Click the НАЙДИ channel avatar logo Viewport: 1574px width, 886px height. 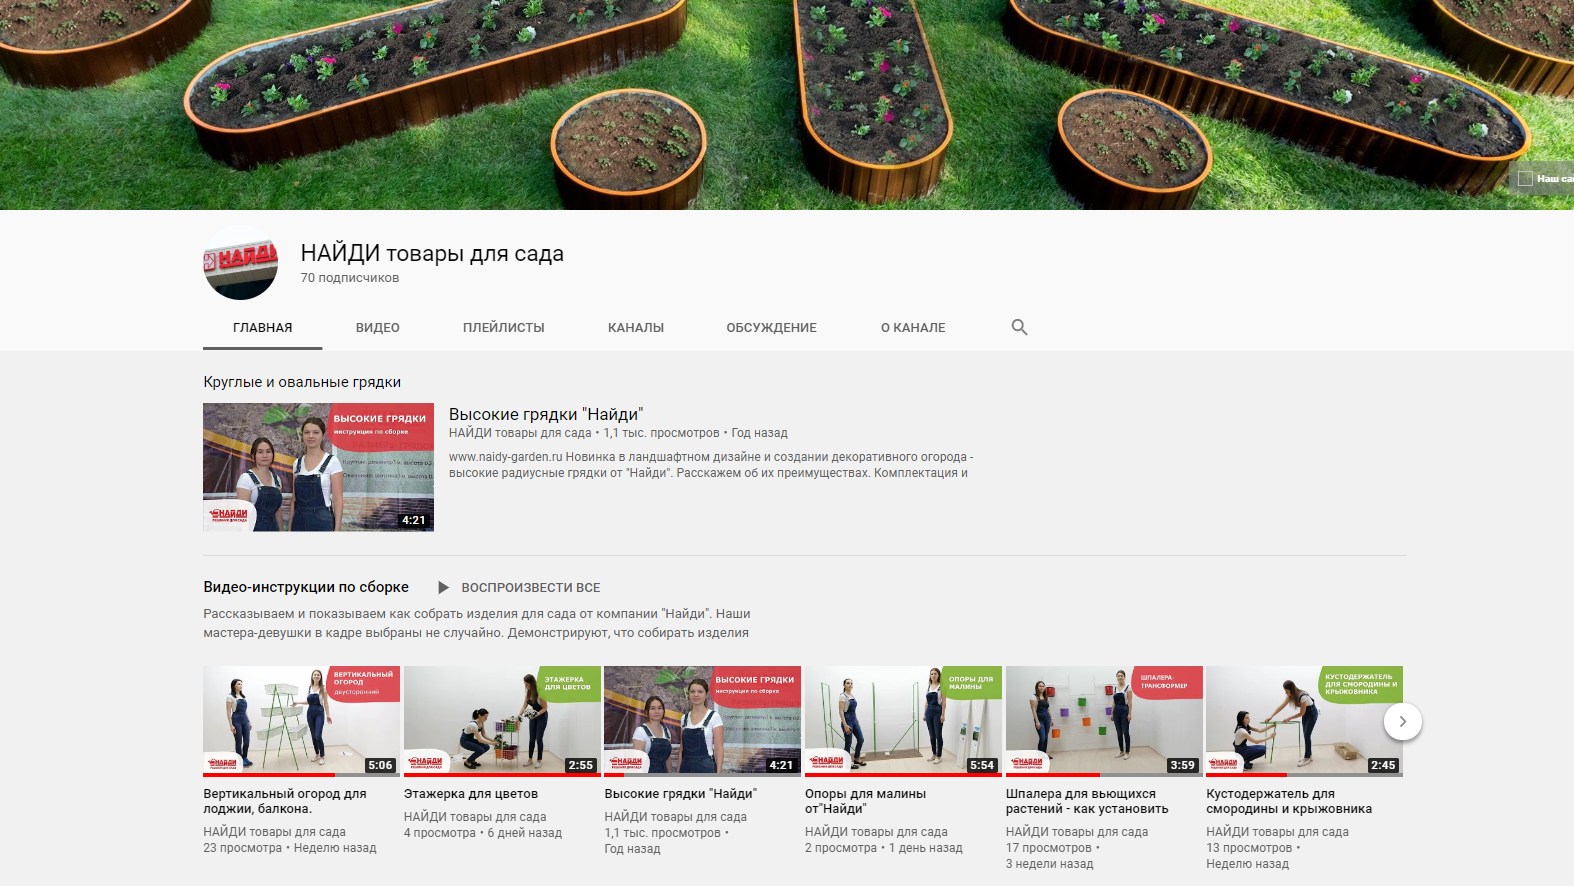pyautogui.click(x=241, y=263)
